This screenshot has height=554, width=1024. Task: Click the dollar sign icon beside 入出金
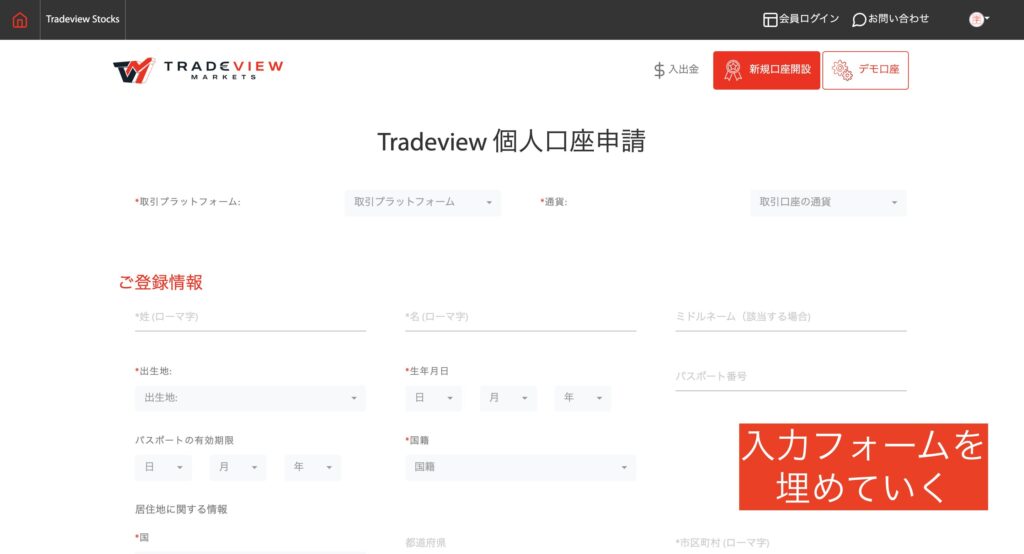[x=659, y=70]
